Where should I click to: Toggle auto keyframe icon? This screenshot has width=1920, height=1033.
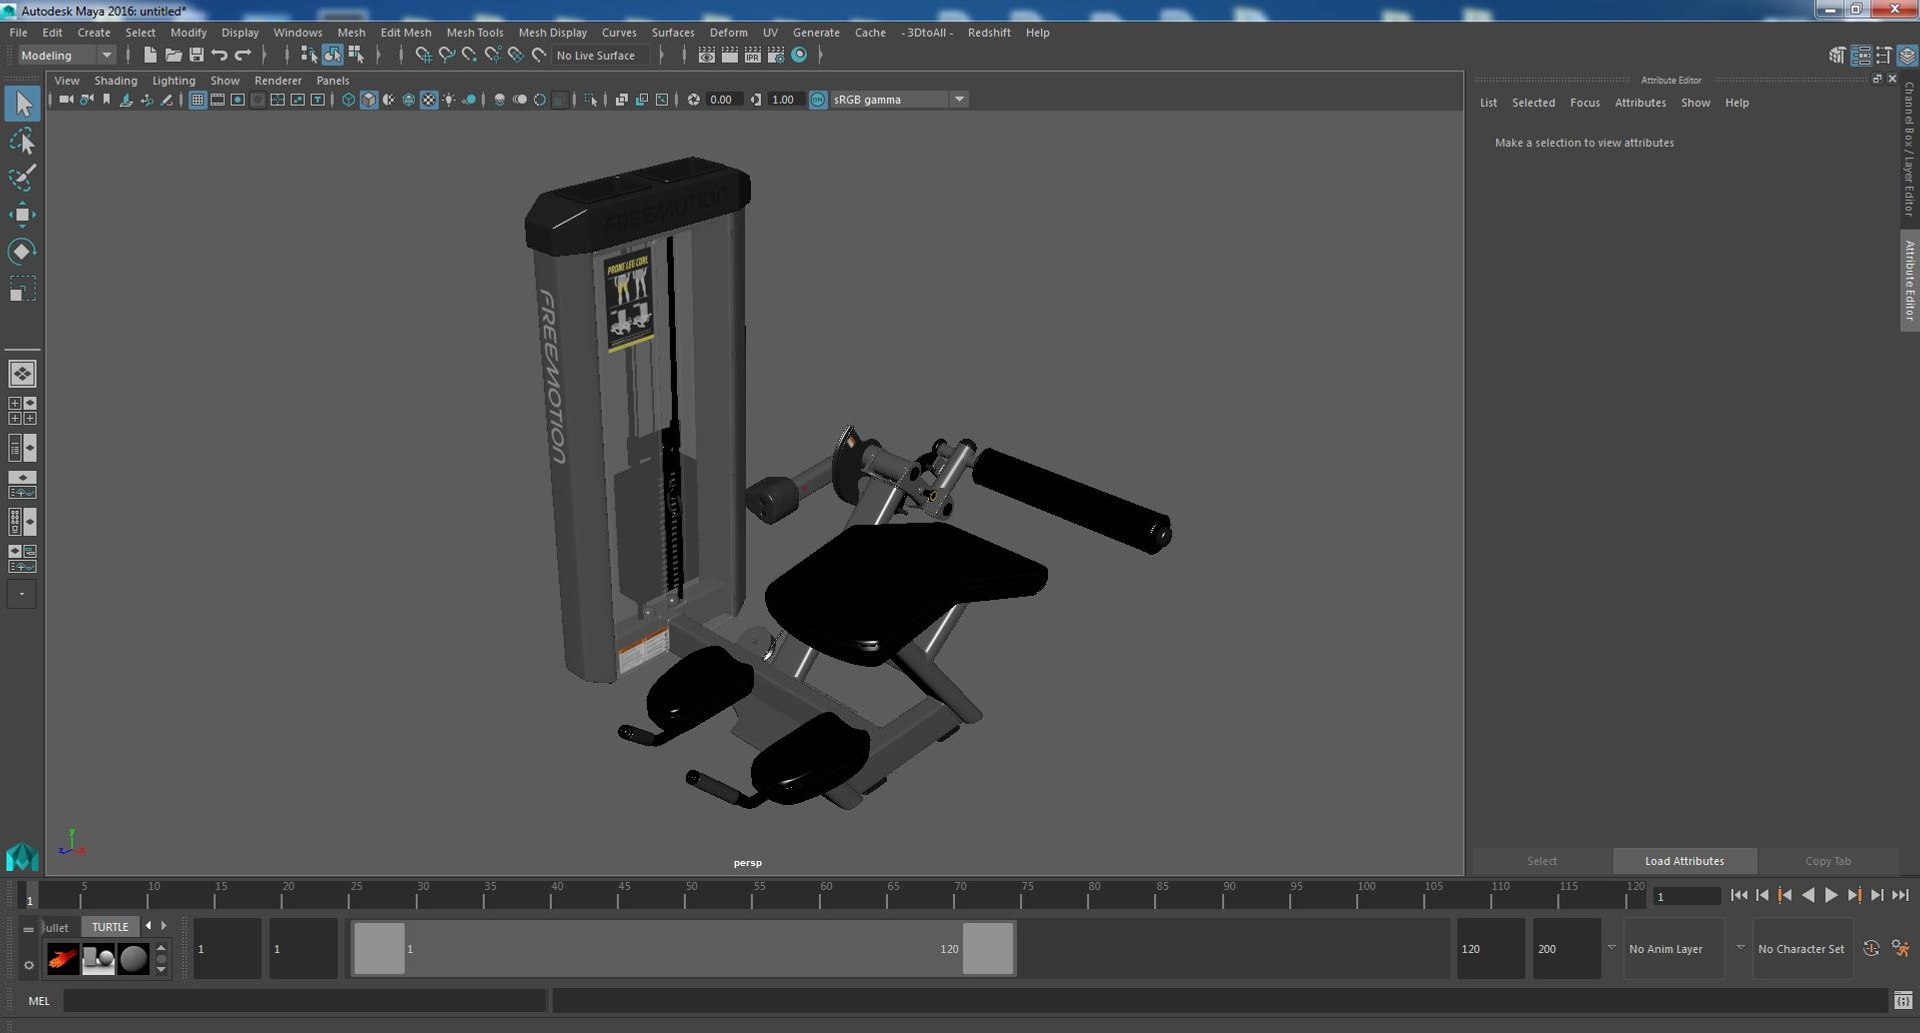1871,948
